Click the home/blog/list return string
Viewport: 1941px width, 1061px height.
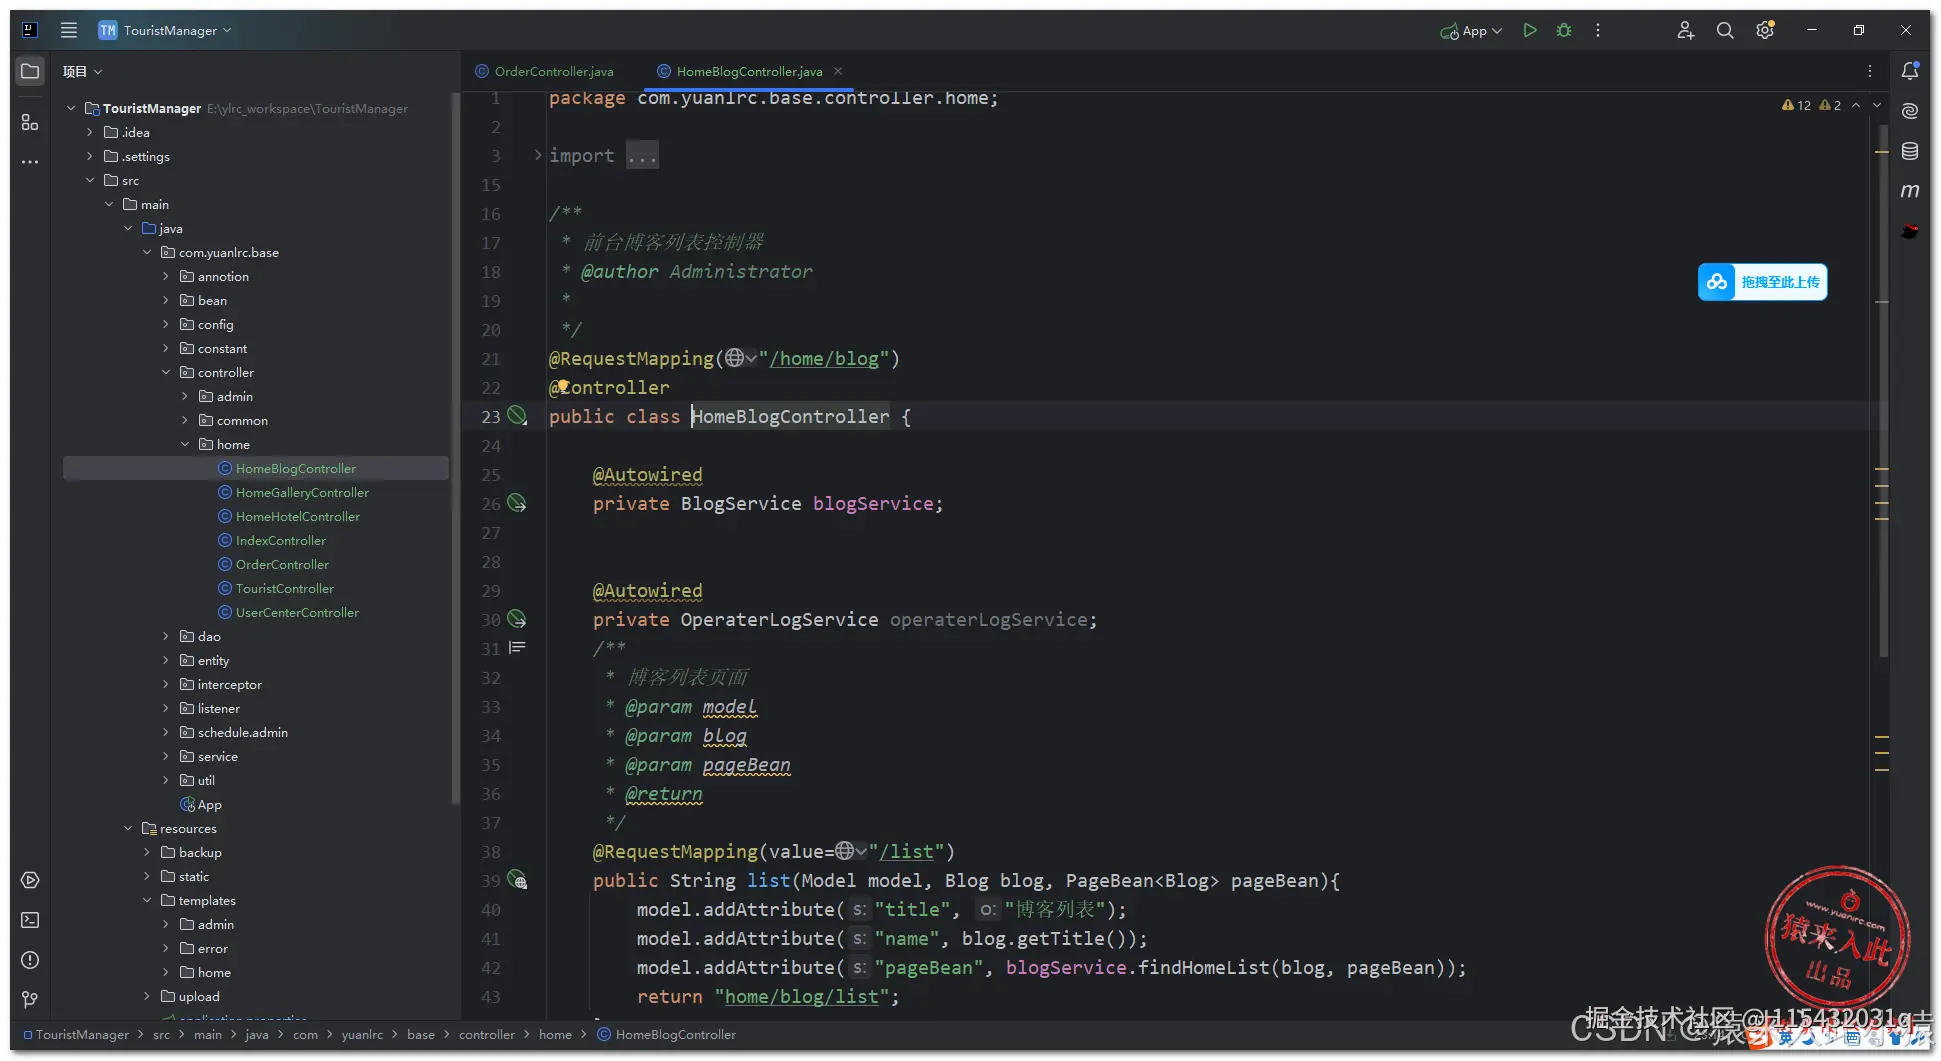tap(801, 996)
